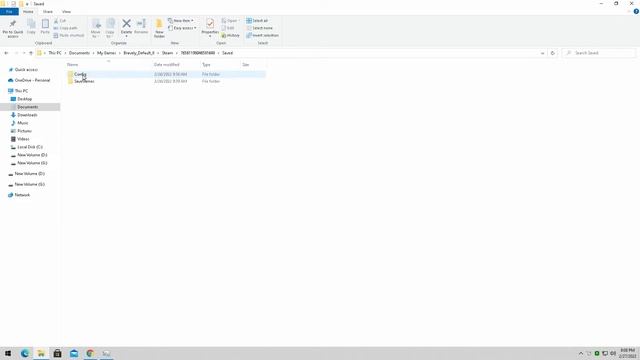This screenshot has height=360, width=640.
Task: Click Select all in the ribbon
Action: tap(257, 21)
